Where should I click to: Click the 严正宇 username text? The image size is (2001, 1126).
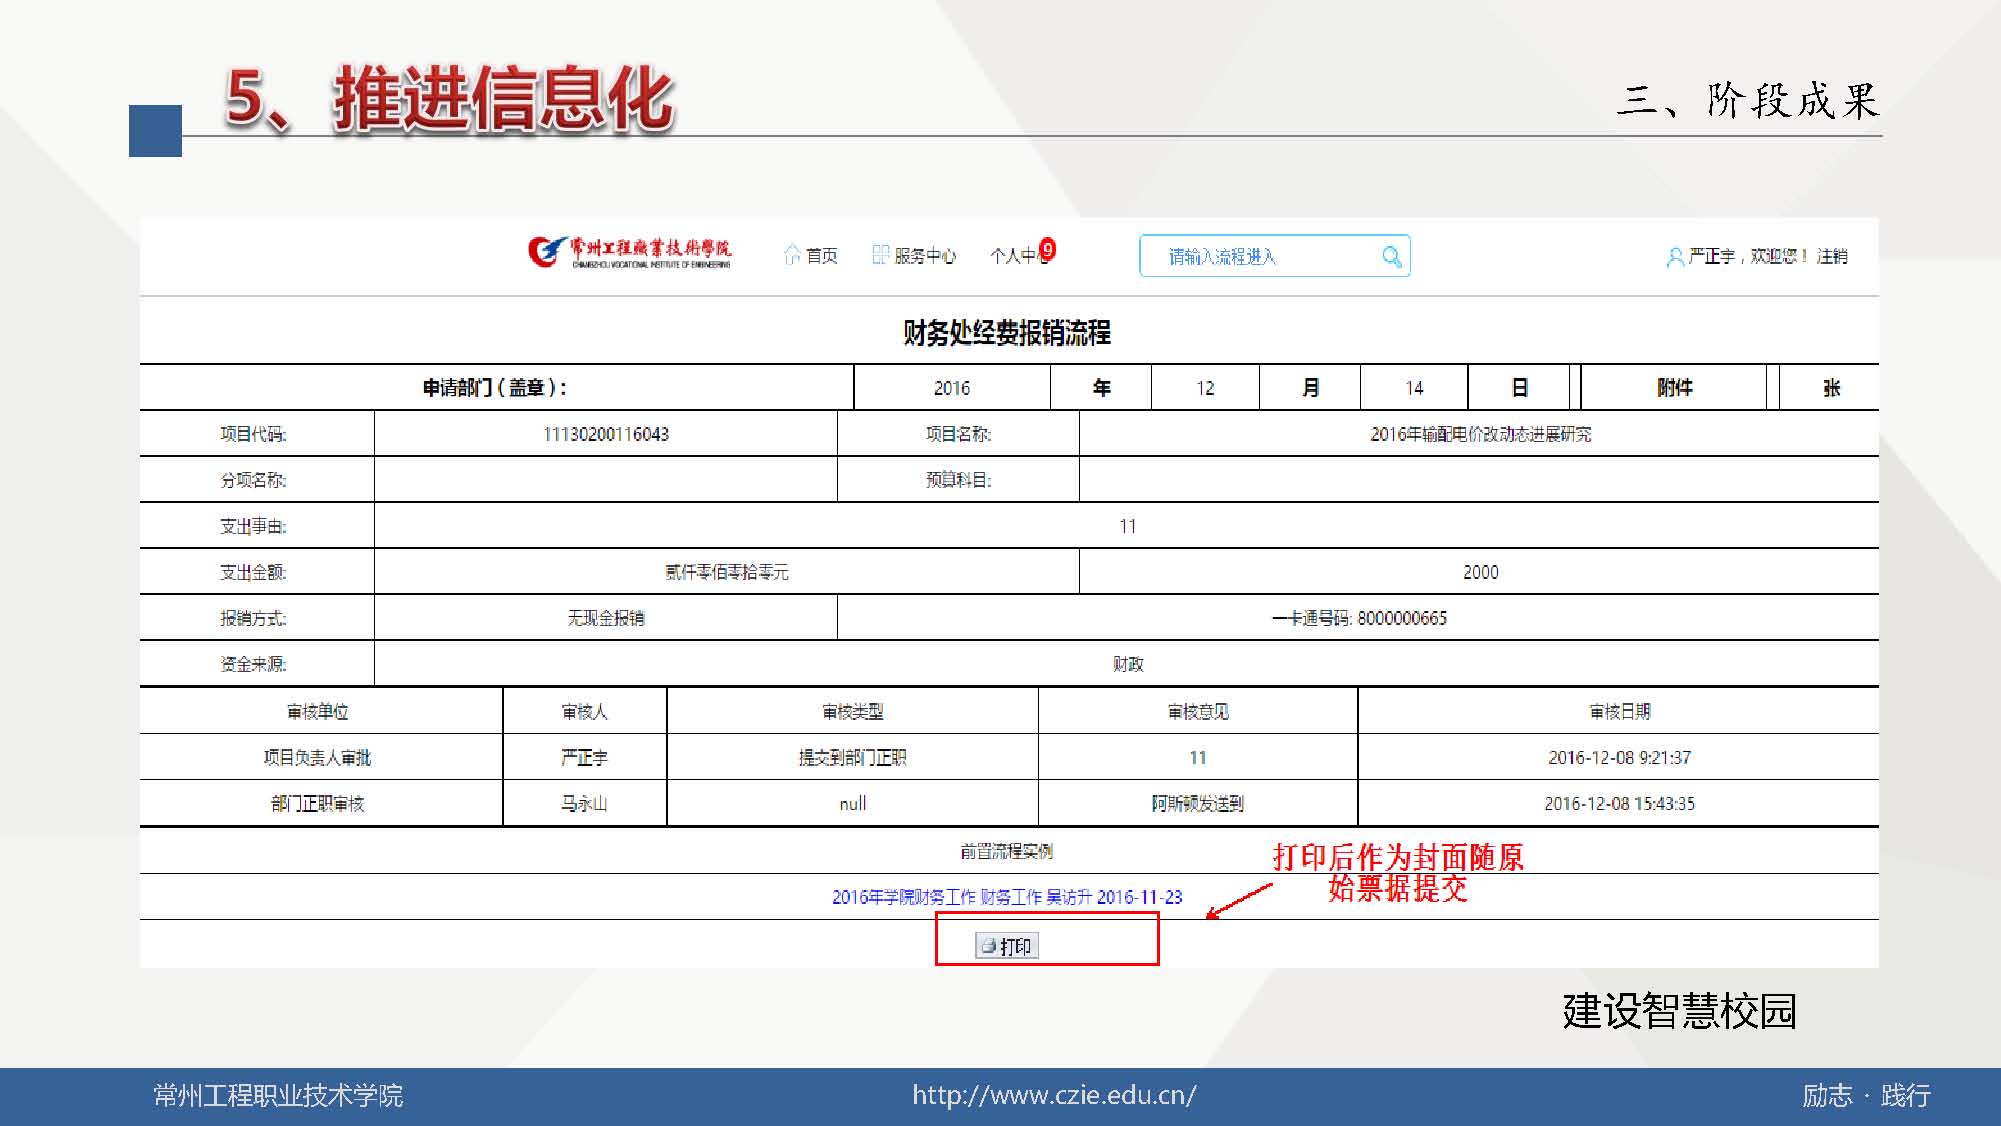pyautogui.click(x=1711, y=256)
